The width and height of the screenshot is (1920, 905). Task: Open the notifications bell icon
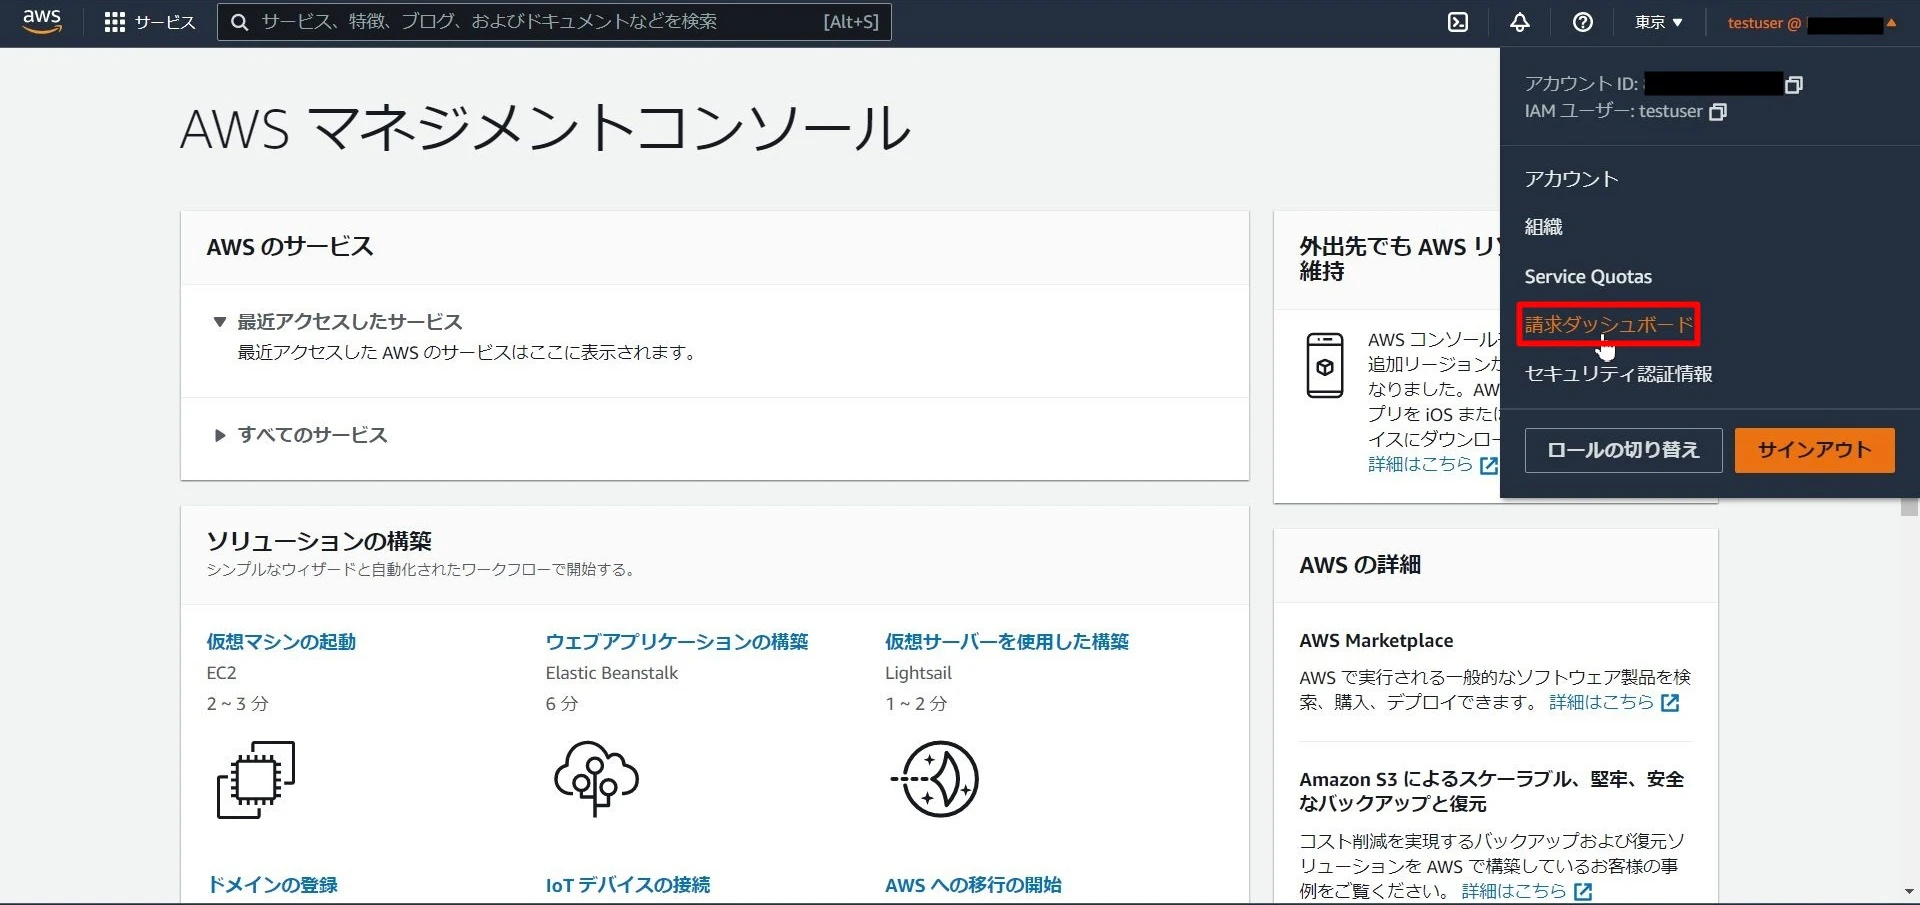(1520, 22)
